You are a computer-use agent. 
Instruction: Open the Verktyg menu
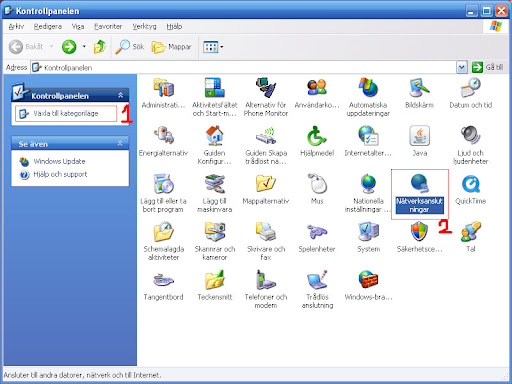[144, 26]
